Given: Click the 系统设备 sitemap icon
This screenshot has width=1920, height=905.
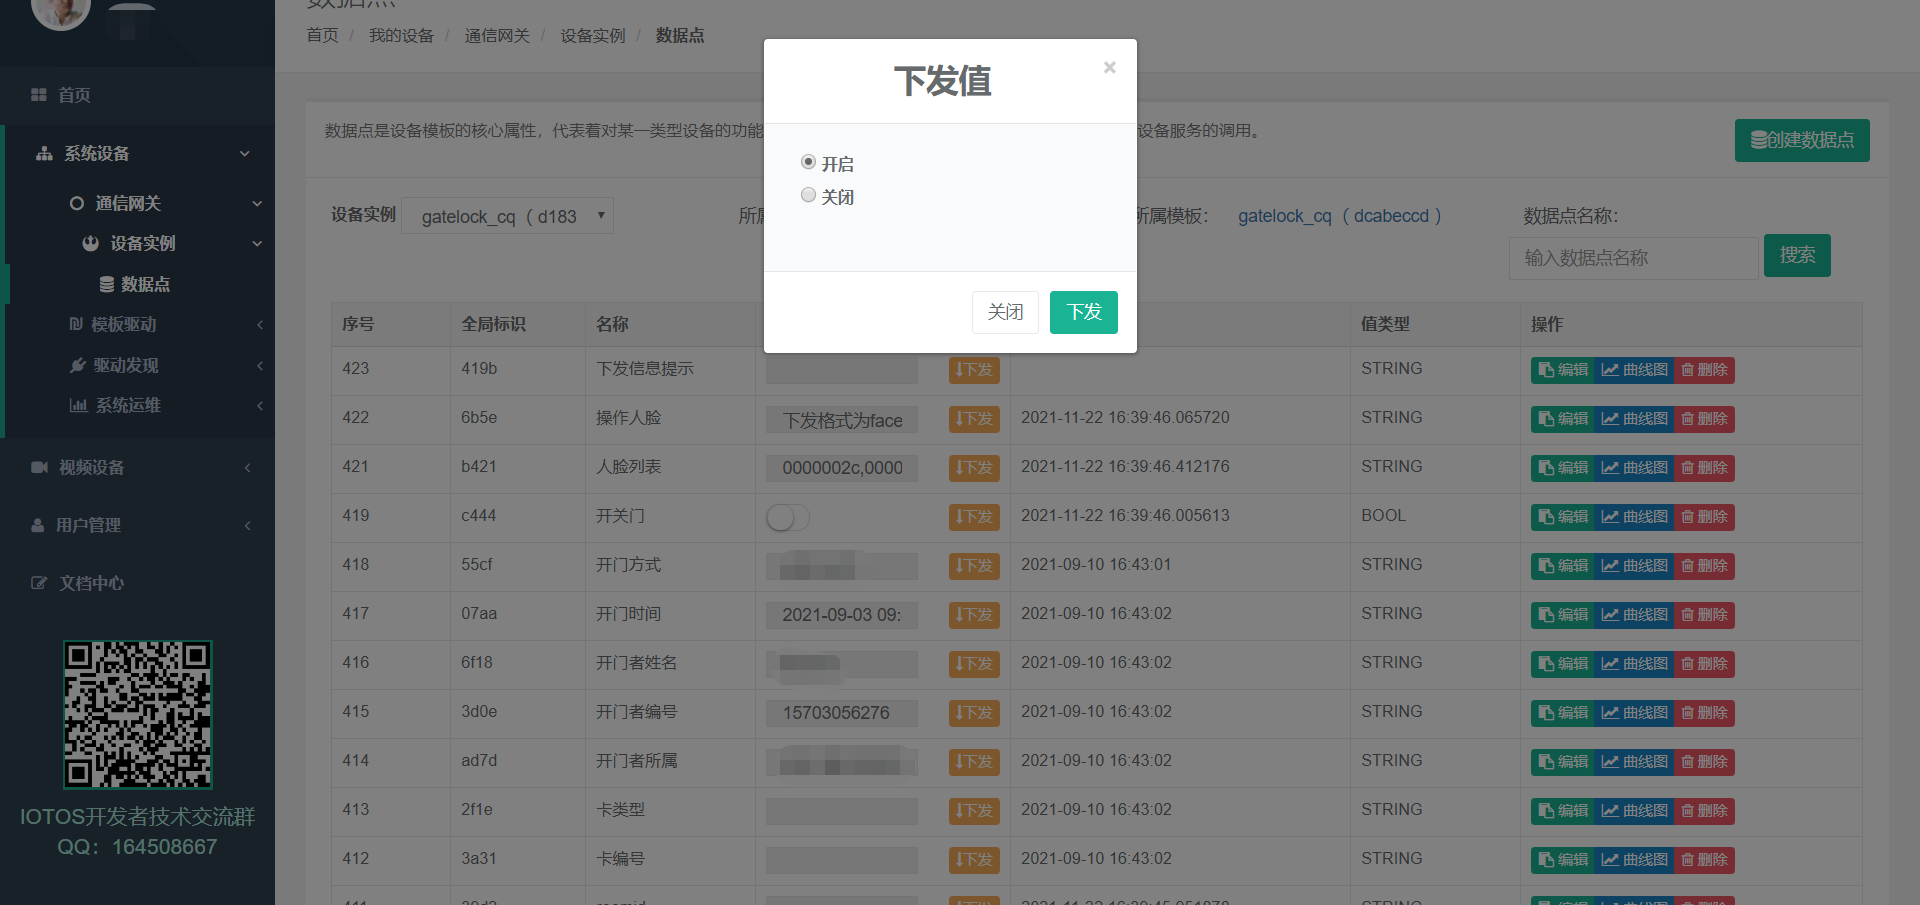Looking at the screenshot, I should click(44, 154).
